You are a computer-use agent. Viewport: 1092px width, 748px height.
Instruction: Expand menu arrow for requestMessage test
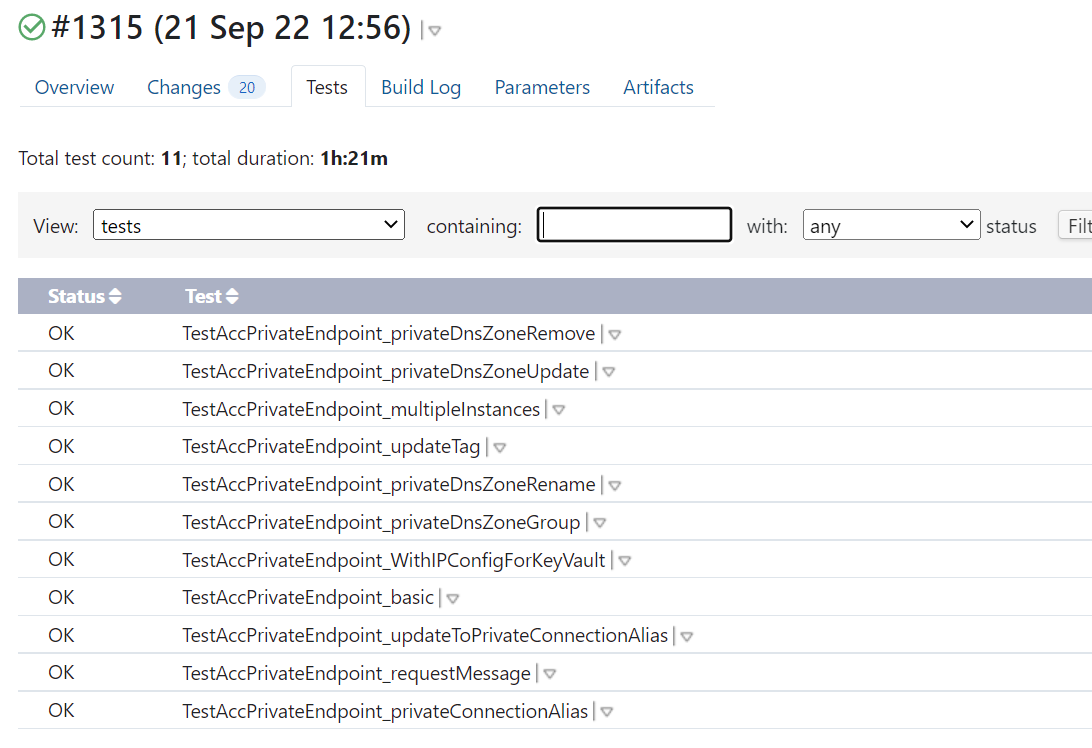pos(549,674)
